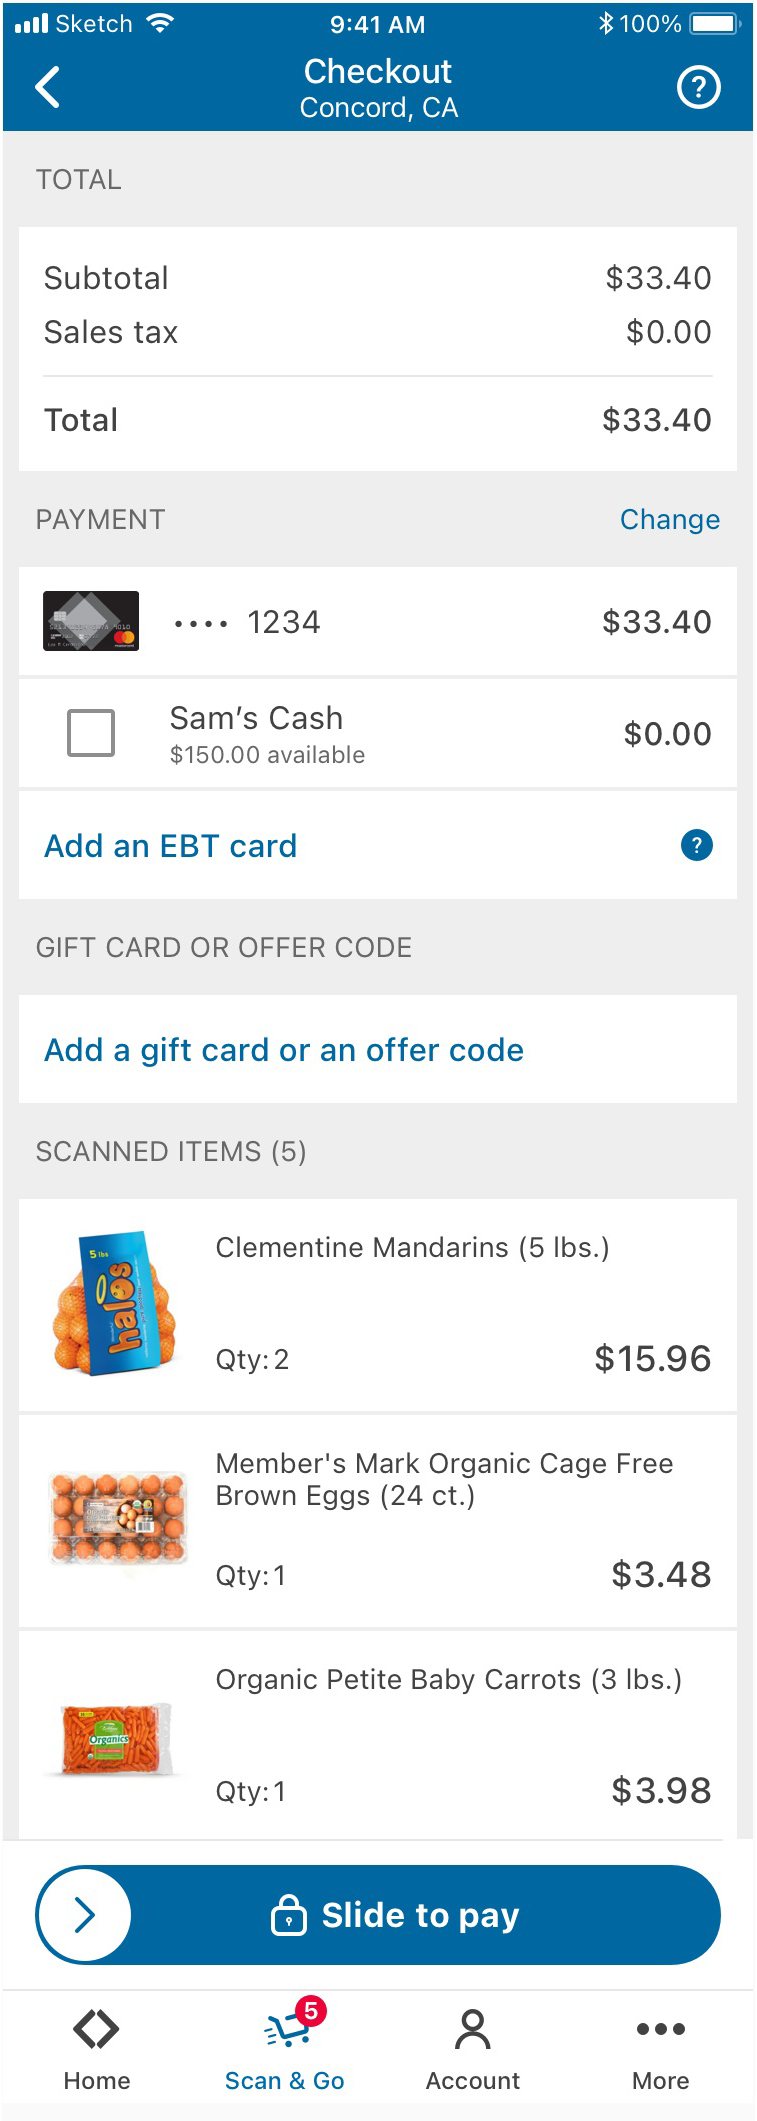Tap the Brown Eggs product image
757x2121 pixels.
118,1518
